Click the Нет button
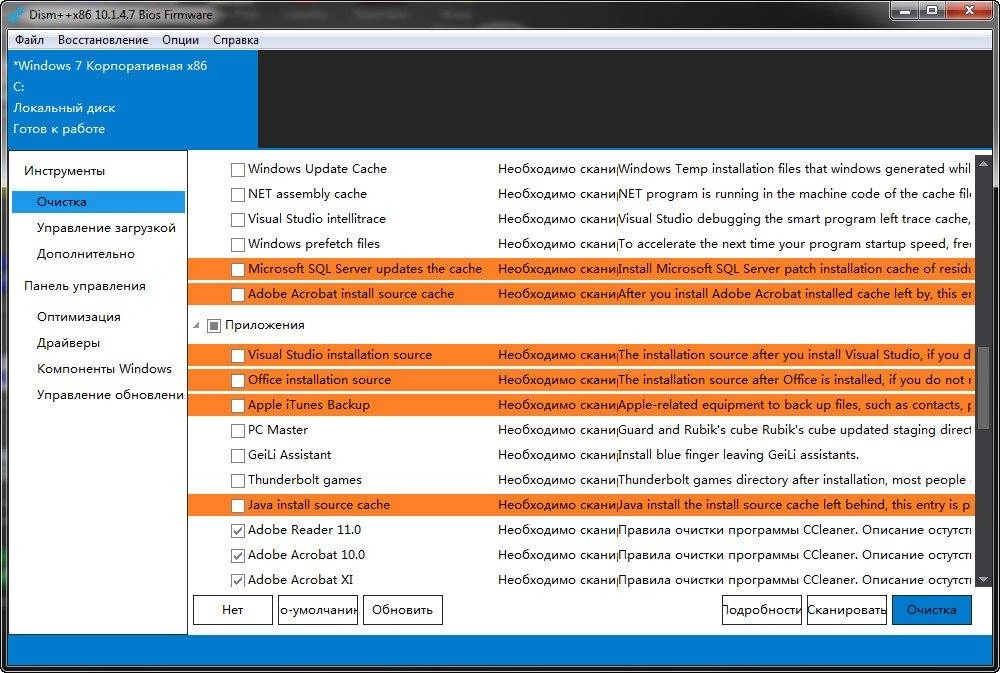This screenshot has width=1000, height=673. click(x=233, y=610)
